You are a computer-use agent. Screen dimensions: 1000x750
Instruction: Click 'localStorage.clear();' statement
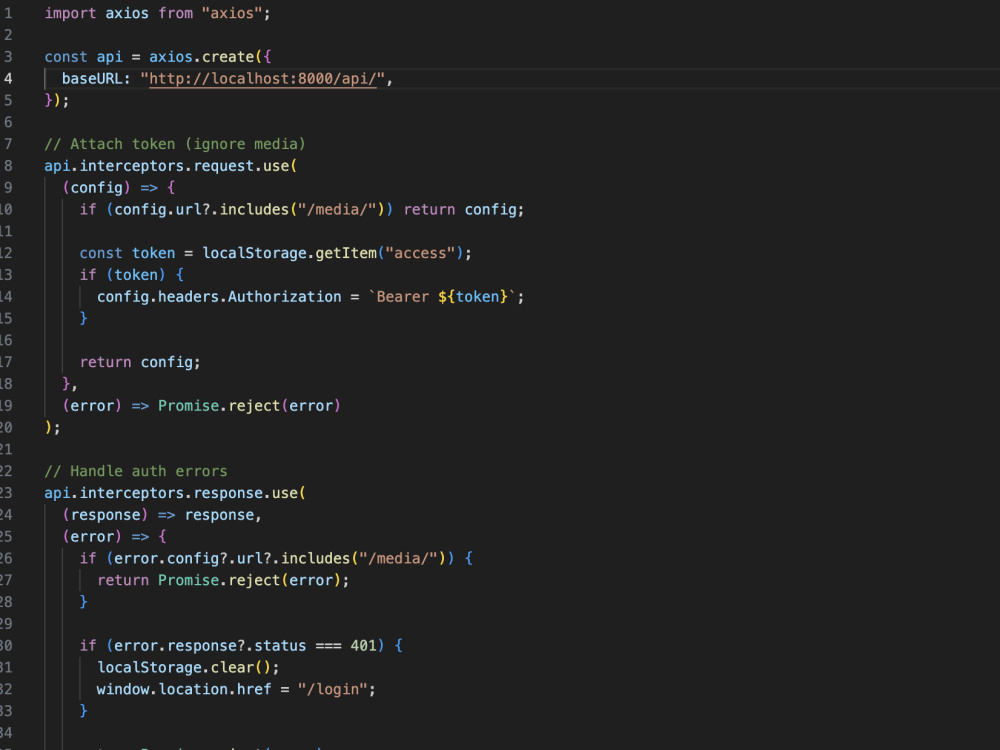coord(188,667)
